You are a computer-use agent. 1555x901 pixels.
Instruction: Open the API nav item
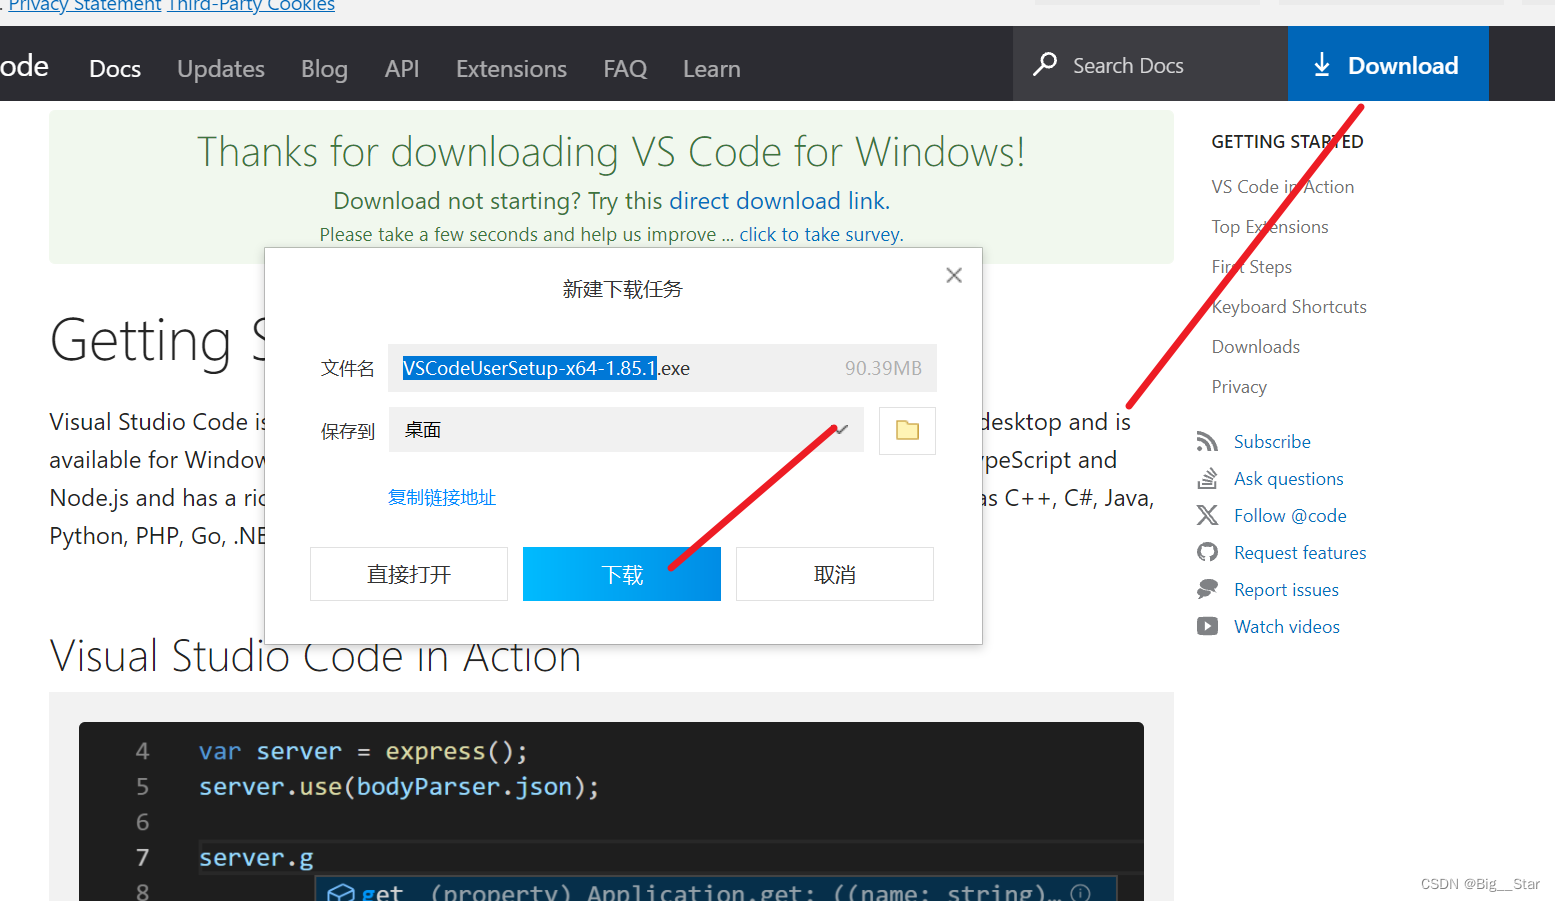coord(402,69)
